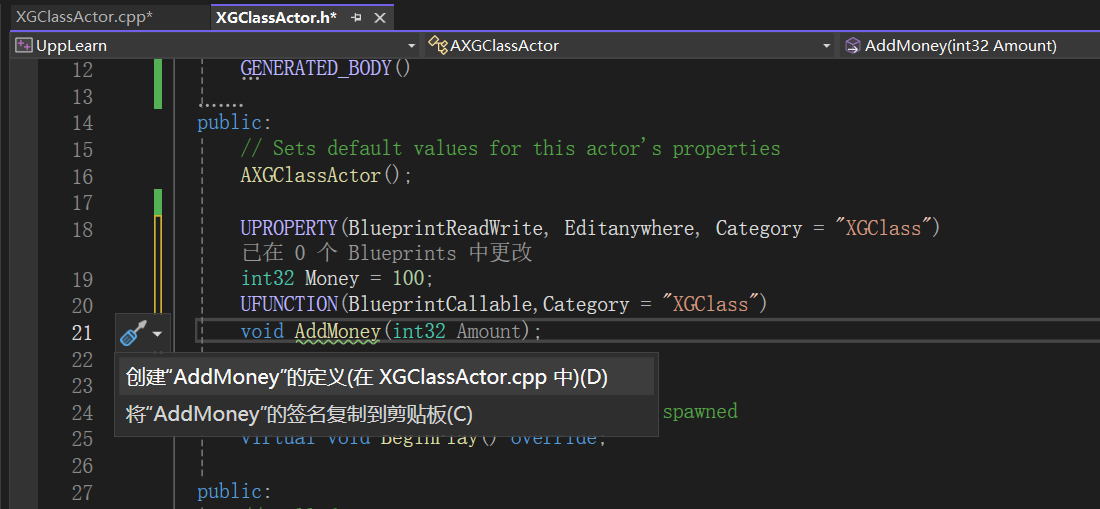
Task: Click the Money variable name on line 19
Action: click(x=331, y=278)
